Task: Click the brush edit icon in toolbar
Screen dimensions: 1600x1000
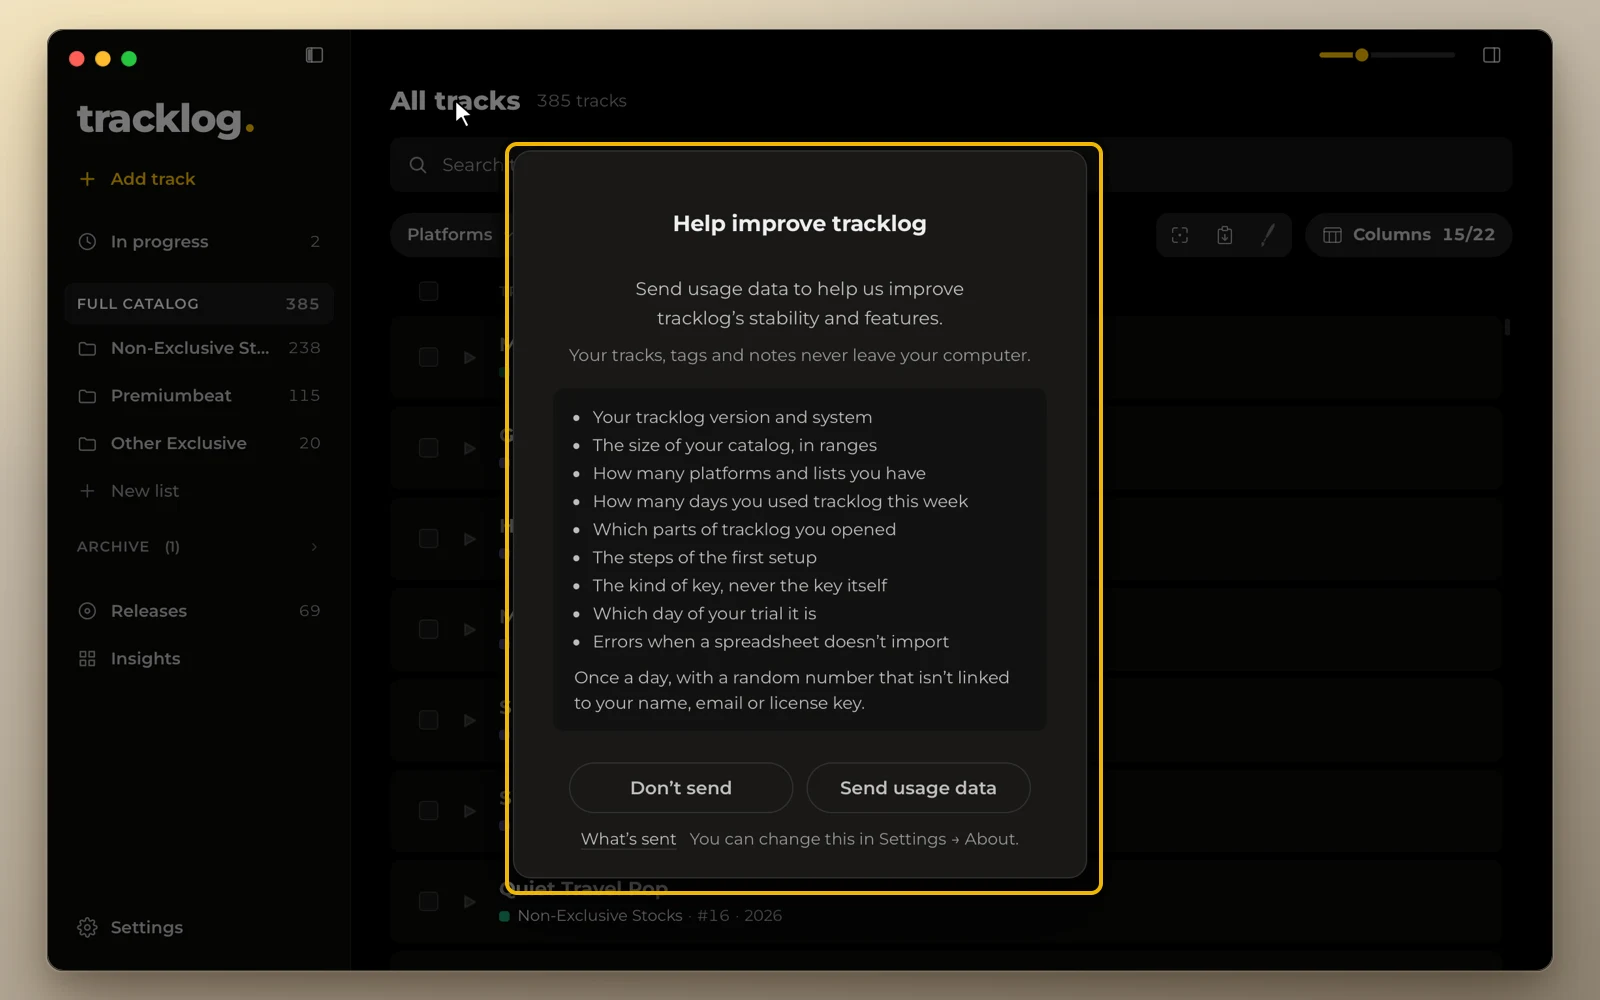Action: point(1268,235)
